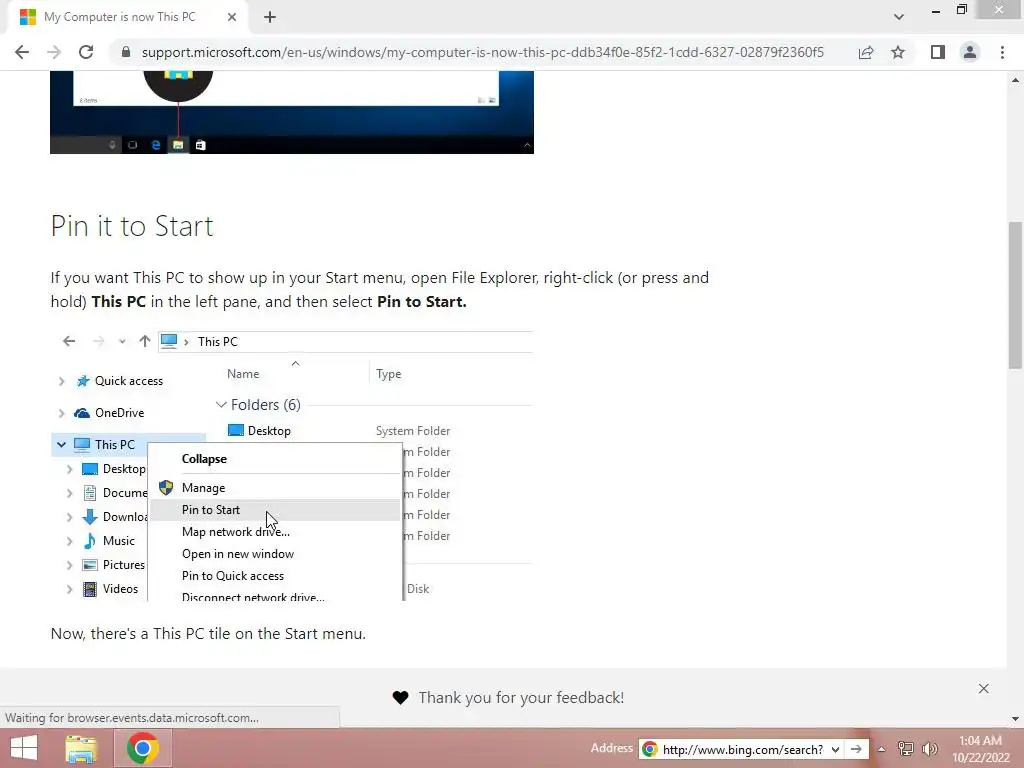The width and height of the screenshot is (1024, 768).
Task: Click the network icon in system tray
Action: [905, 749]
